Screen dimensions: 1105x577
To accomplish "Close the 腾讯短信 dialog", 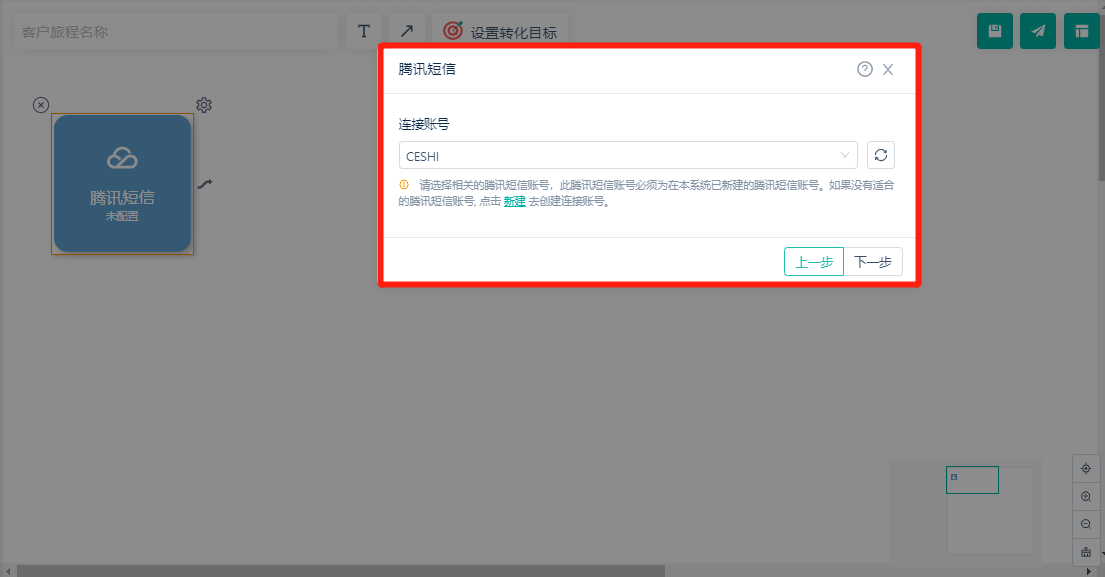I will (888, 69).
